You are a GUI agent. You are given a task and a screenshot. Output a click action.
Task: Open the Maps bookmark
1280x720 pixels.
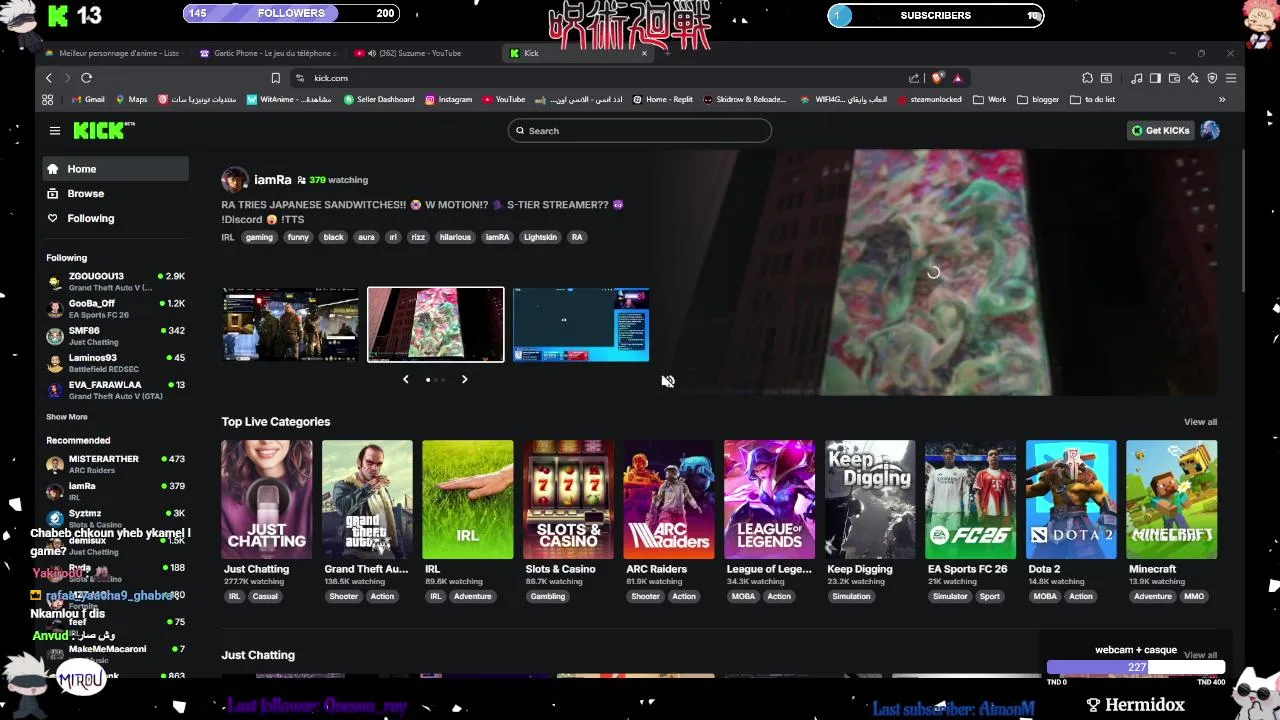(131, 100)
